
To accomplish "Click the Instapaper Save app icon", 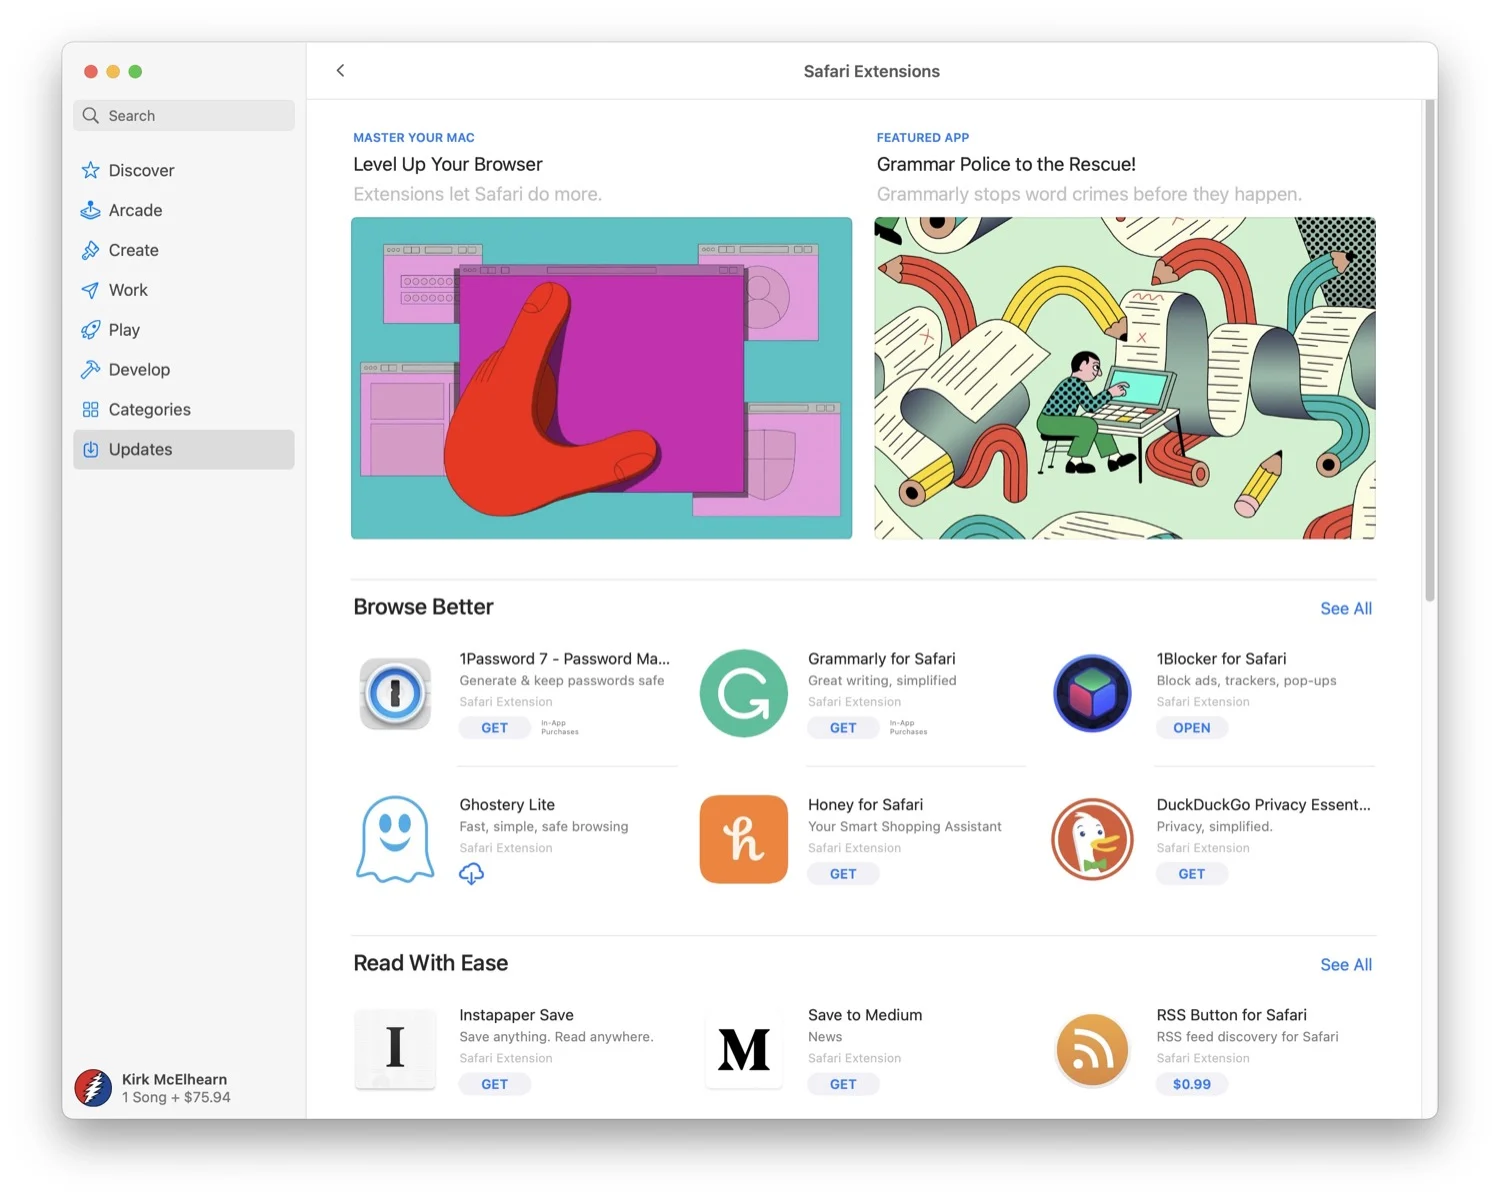I will [x=395, y=1049].
